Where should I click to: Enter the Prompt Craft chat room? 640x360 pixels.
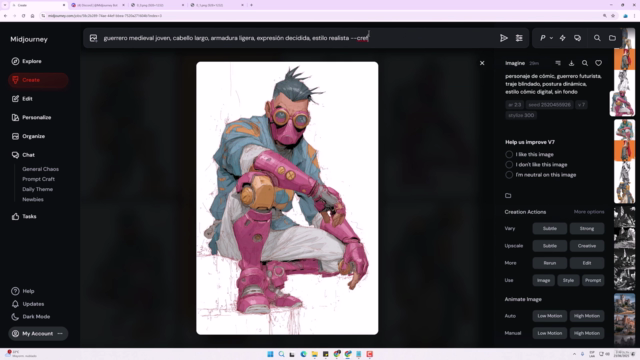tap(38, 179)
